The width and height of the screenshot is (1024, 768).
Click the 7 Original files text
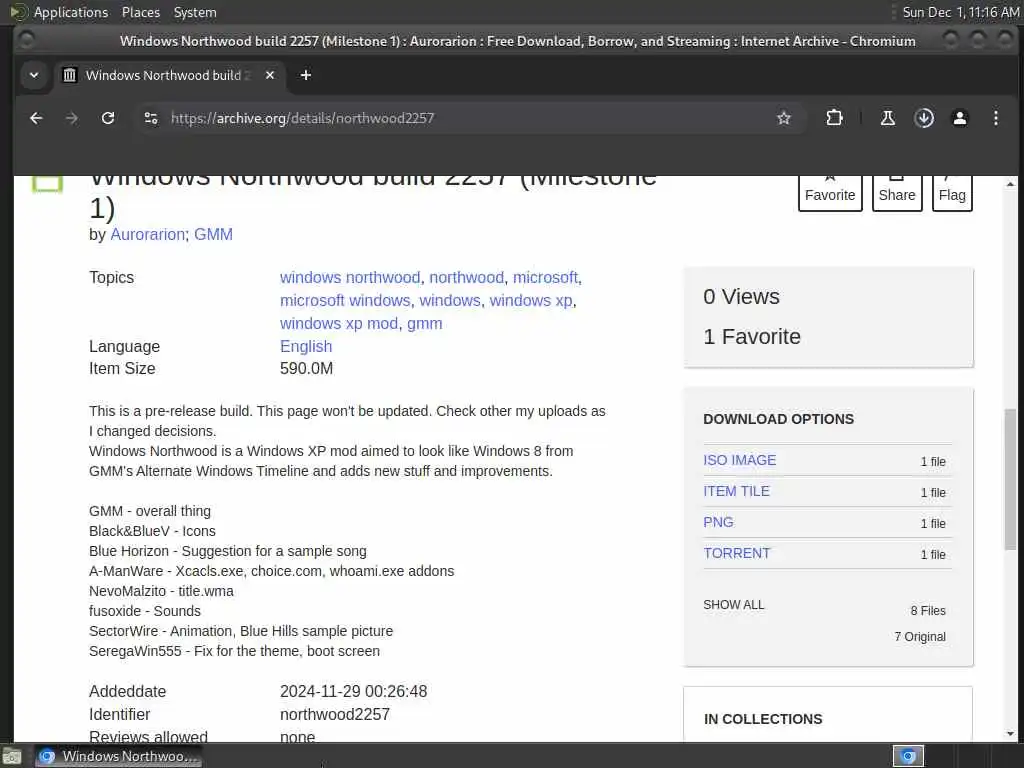(920, 637)
